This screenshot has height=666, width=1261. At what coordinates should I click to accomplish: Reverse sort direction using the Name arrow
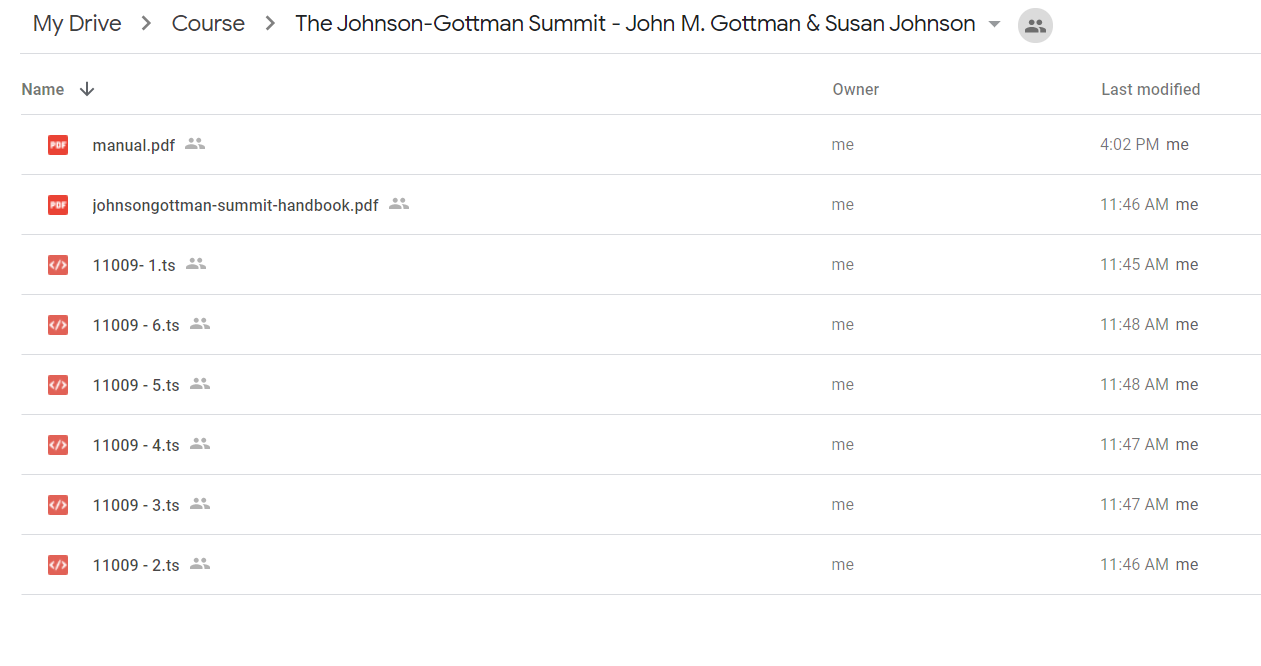pyautogui.click(x=87, y=89)
